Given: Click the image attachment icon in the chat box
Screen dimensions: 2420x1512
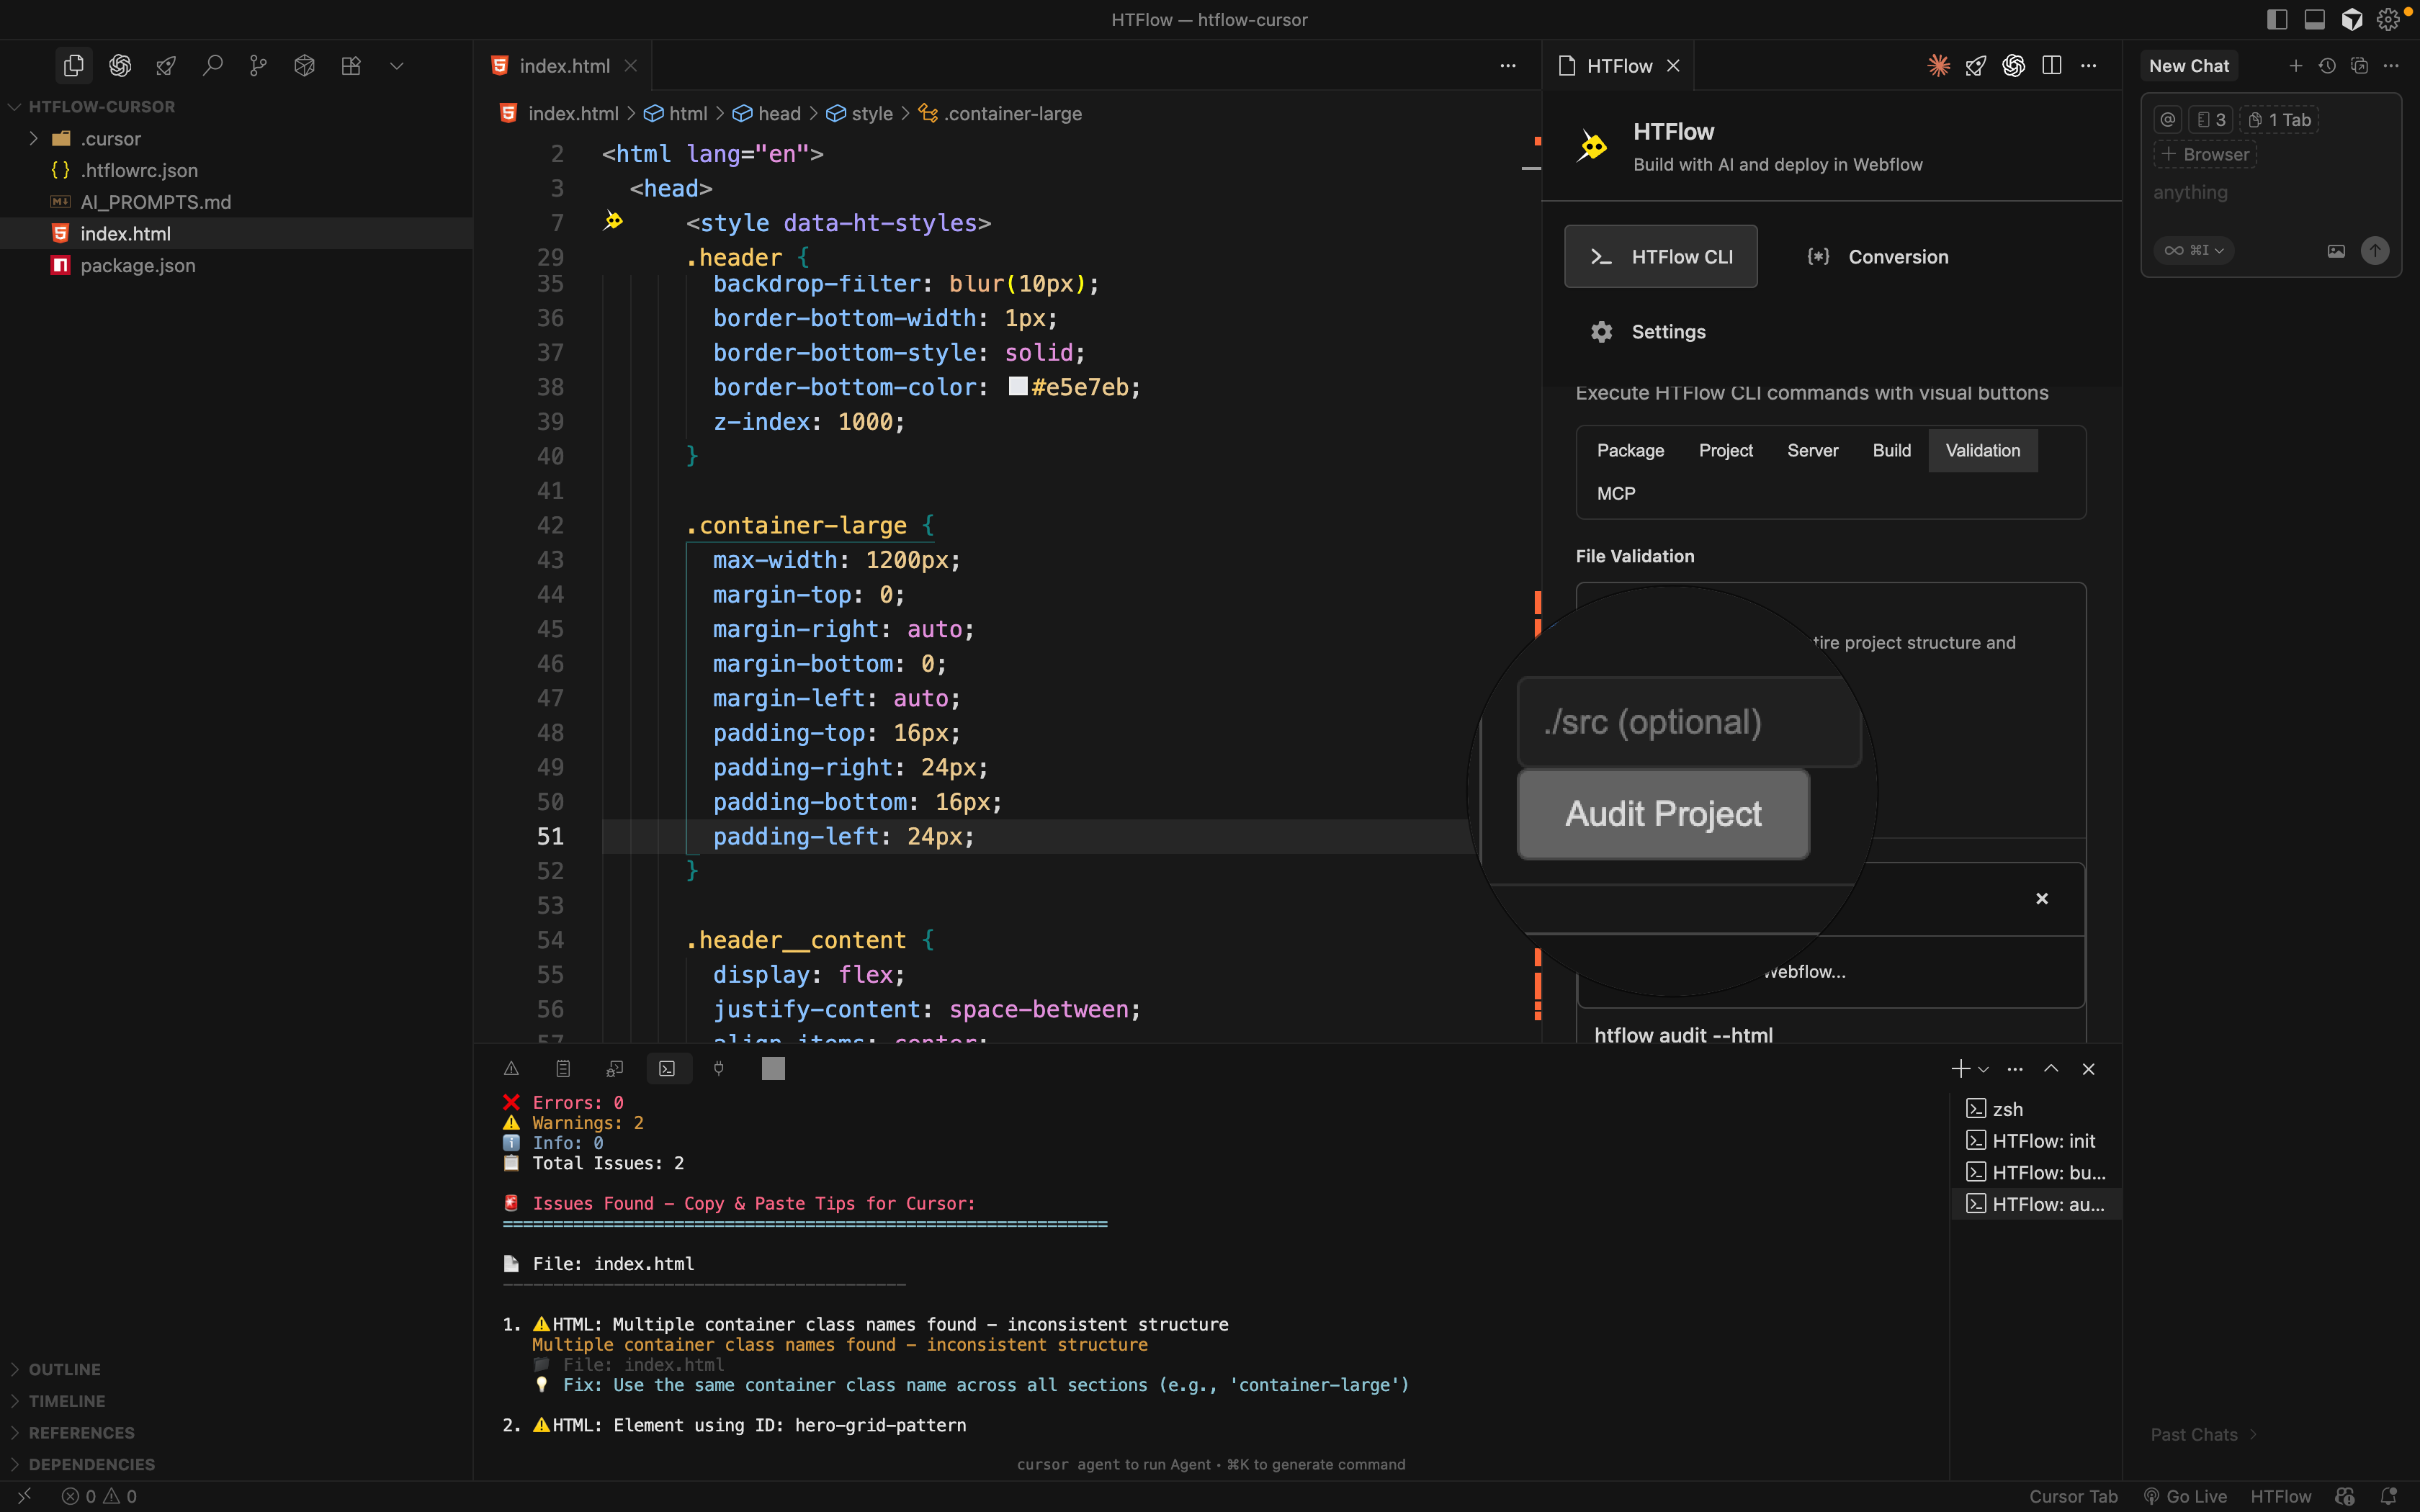Looking at the screenshot, I should point(2336,250).
